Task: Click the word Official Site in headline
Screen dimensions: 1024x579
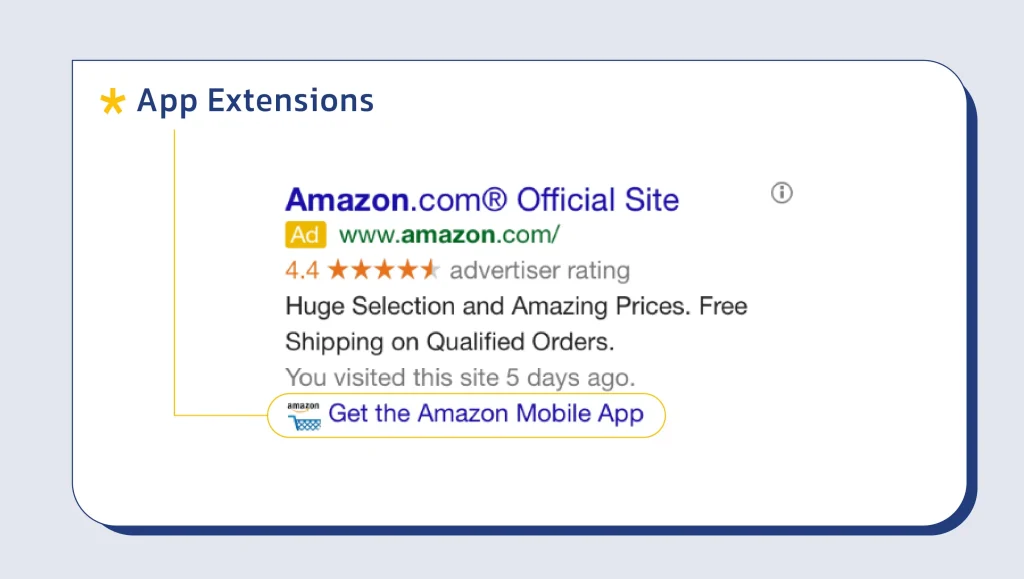Action: click(x=598, y=200)
